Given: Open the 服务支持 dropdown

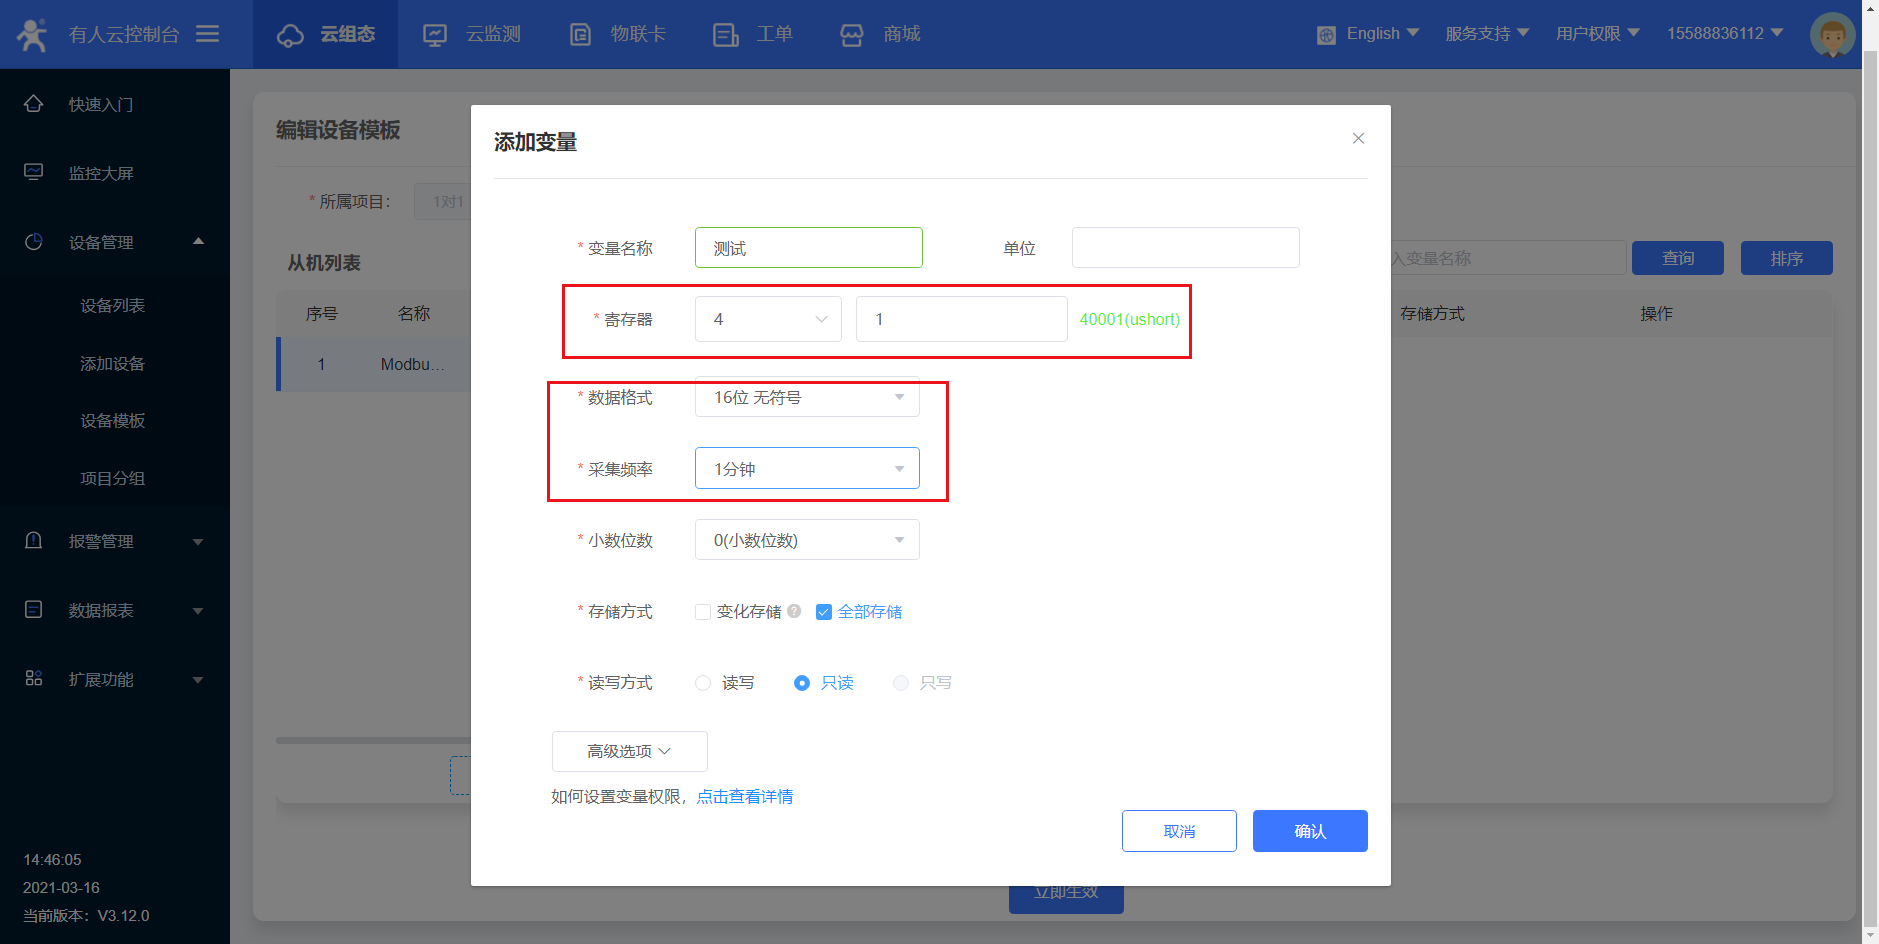Looking at the screenshot, I should click(x=1487, y=34).
